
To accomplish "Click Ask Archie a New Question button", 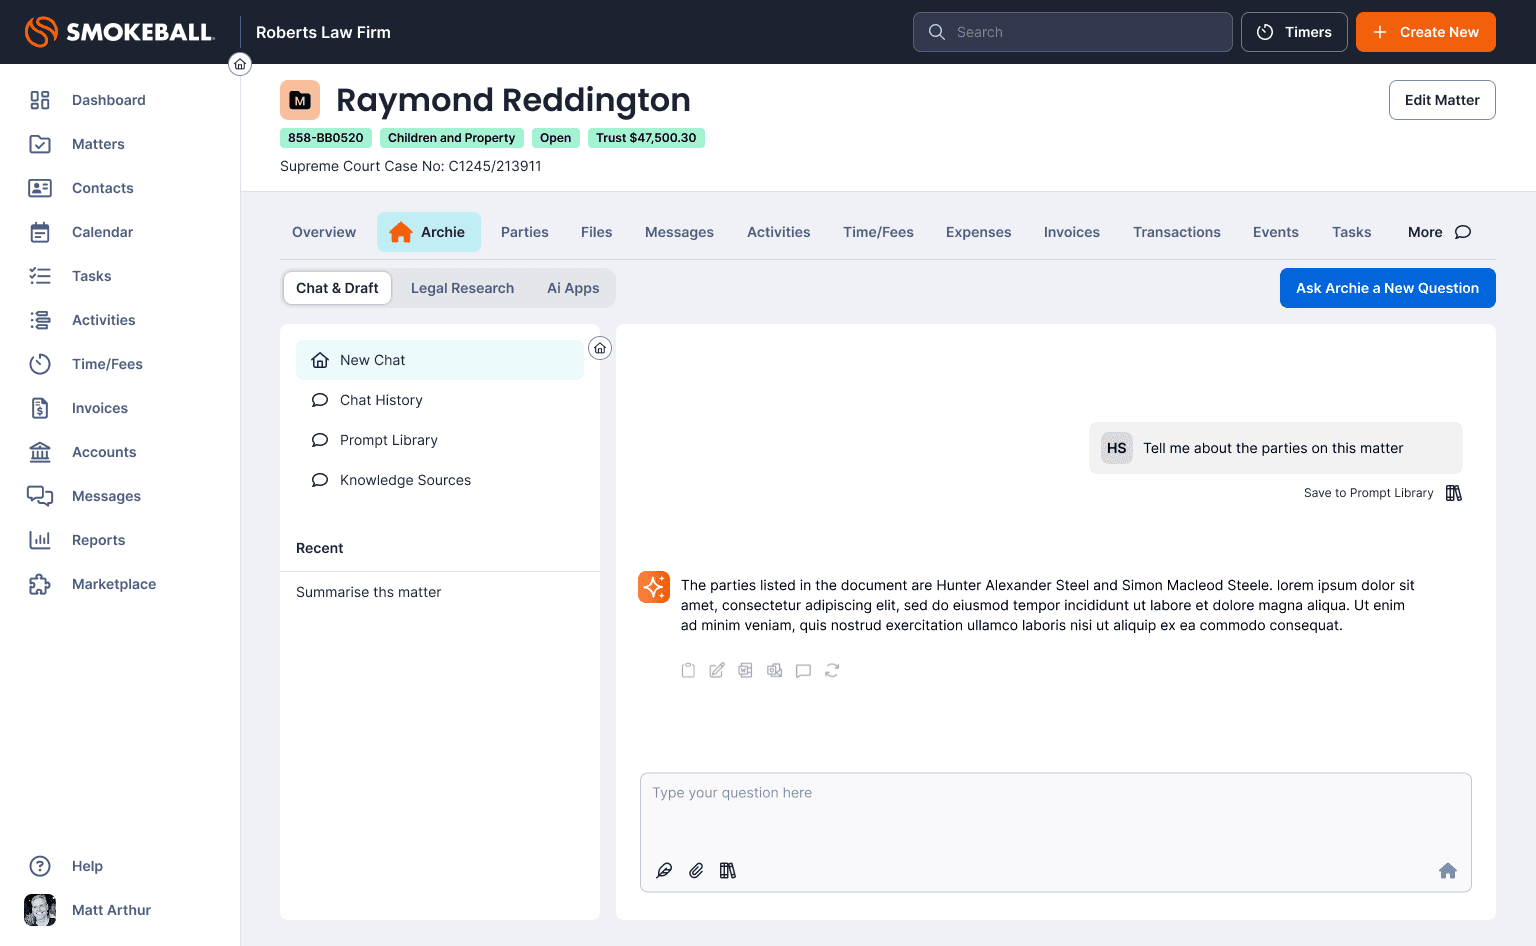I will [x=1388, y=288].
